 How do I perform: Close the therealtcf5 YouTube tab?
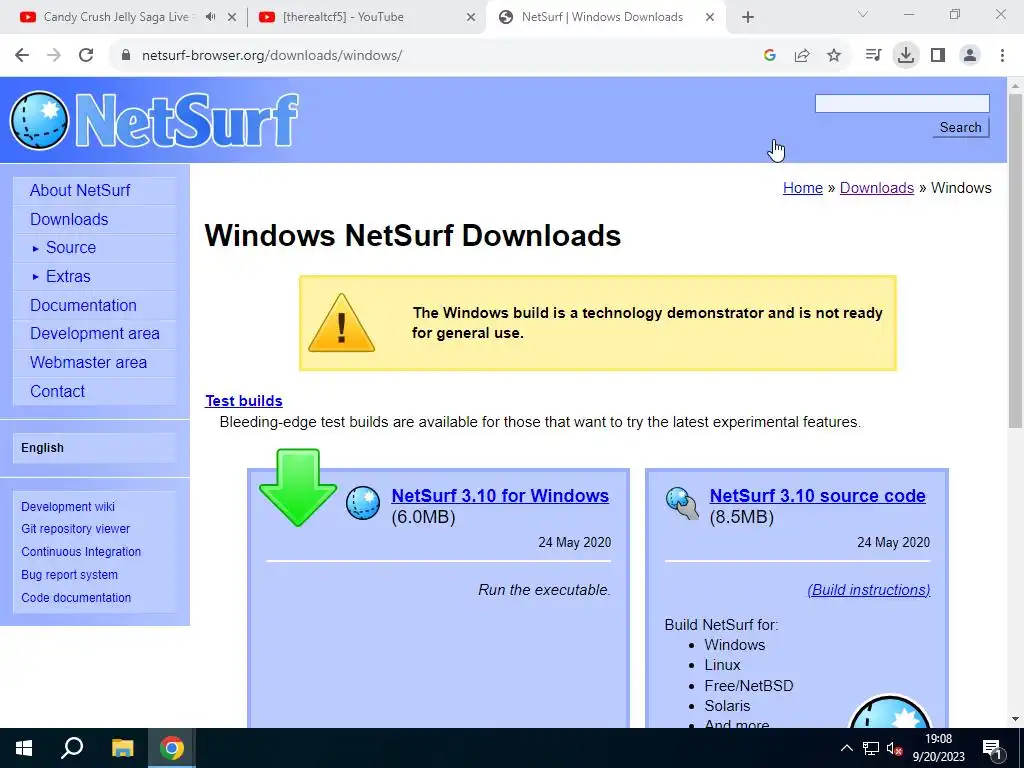(x=471, y=17)
